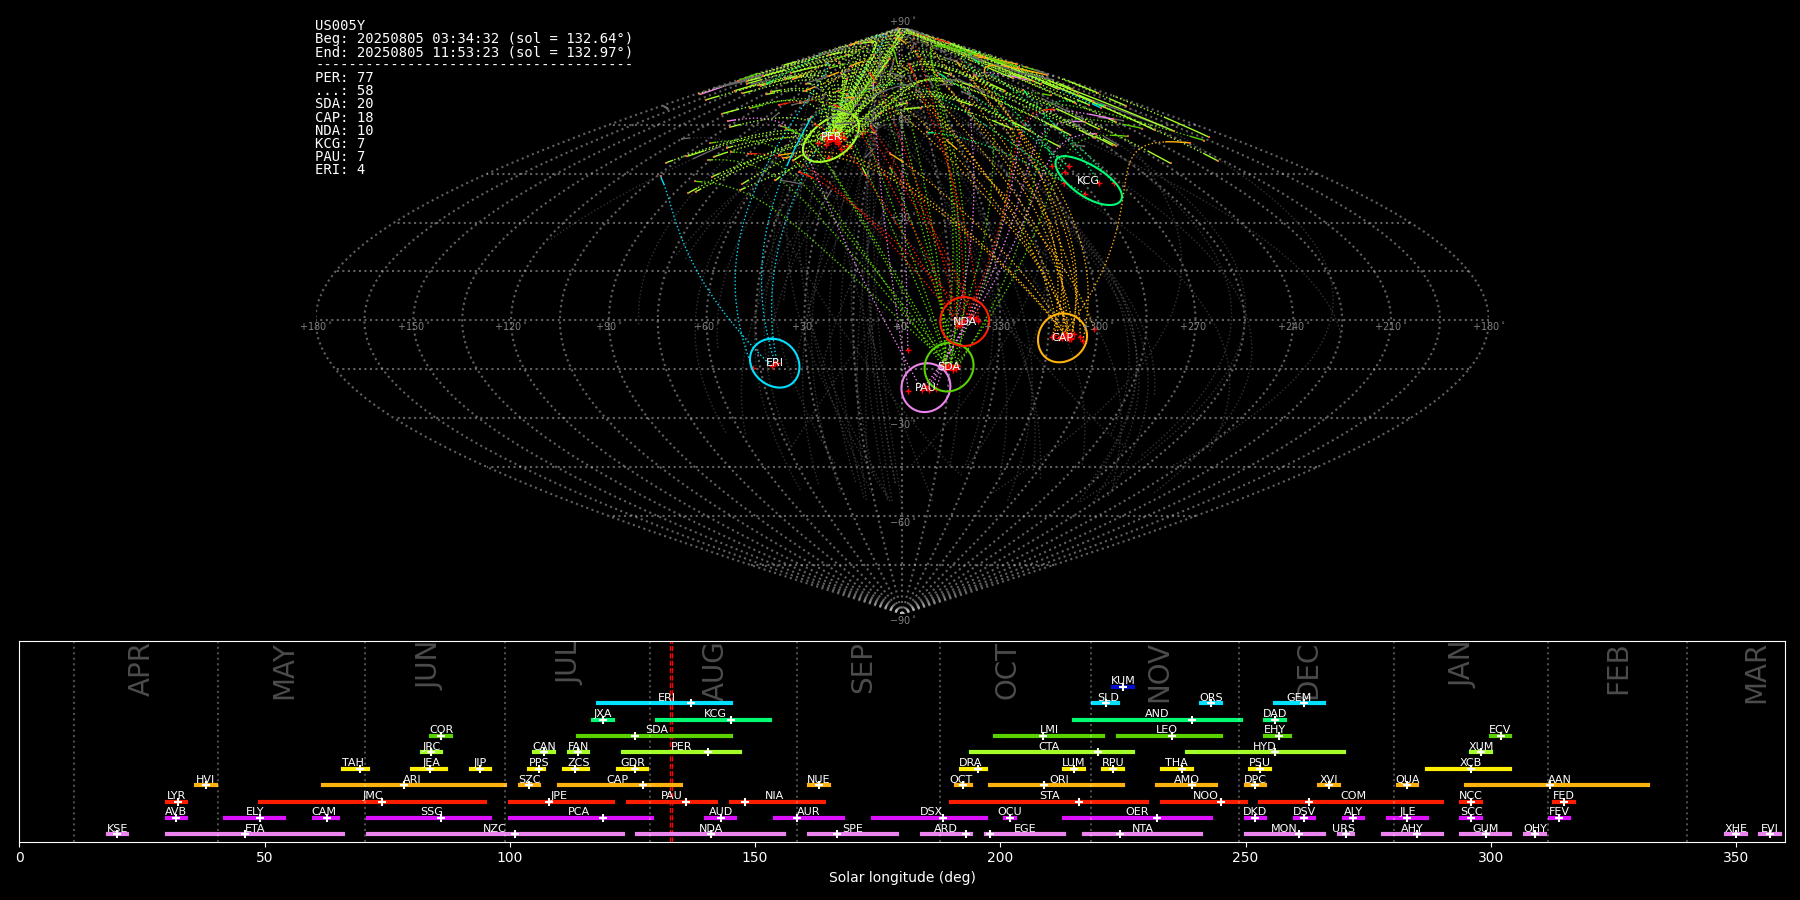Select the LMI shower bar in timeline
Viewport: 1800px width, 900px height.
coord(1049,736)
